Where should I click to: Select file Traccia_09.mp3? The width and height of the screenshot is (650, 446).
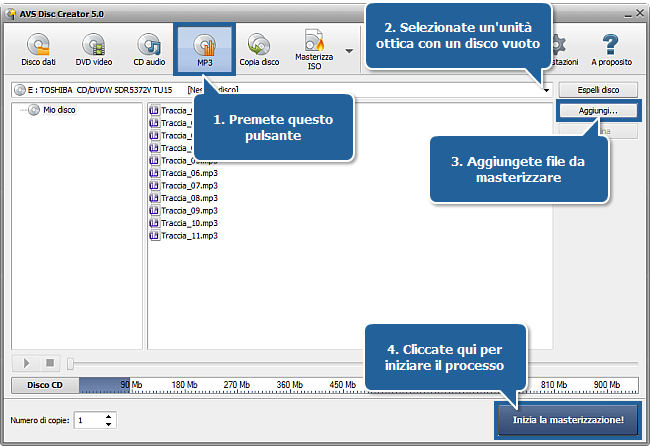coord(189,211)
